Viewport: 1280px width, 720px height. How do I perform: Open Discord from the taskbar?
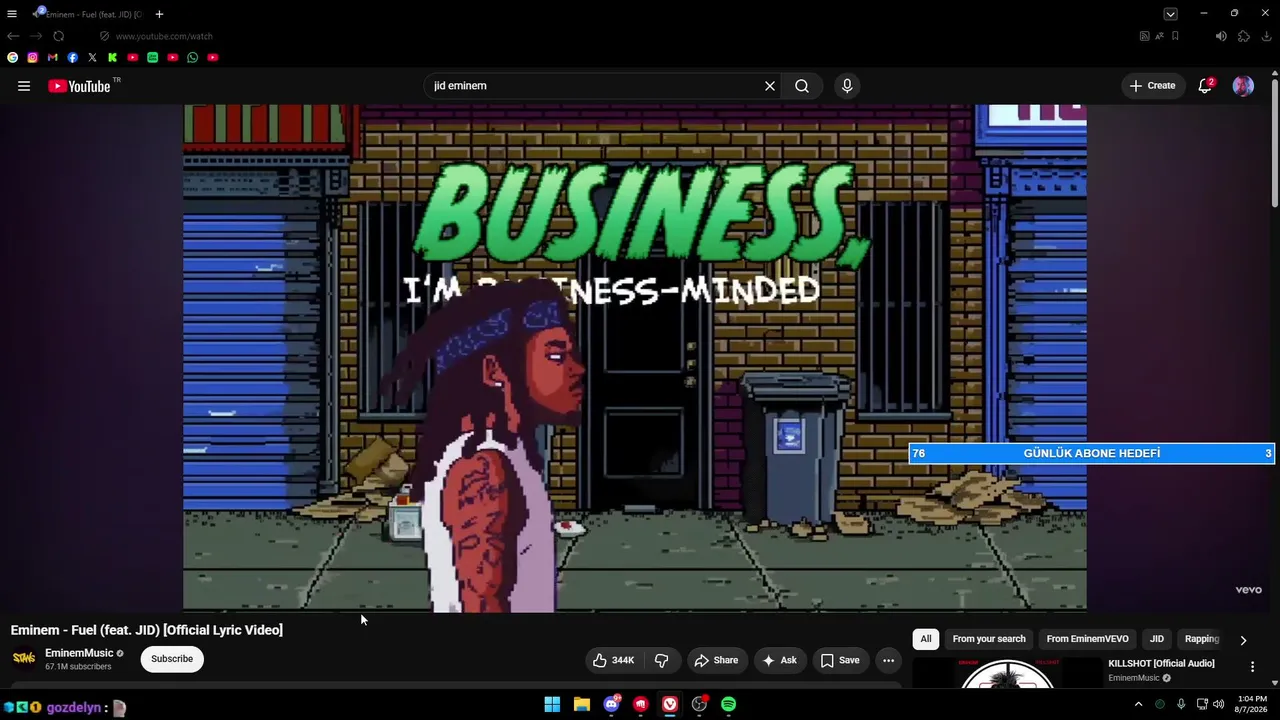point(611,705)
